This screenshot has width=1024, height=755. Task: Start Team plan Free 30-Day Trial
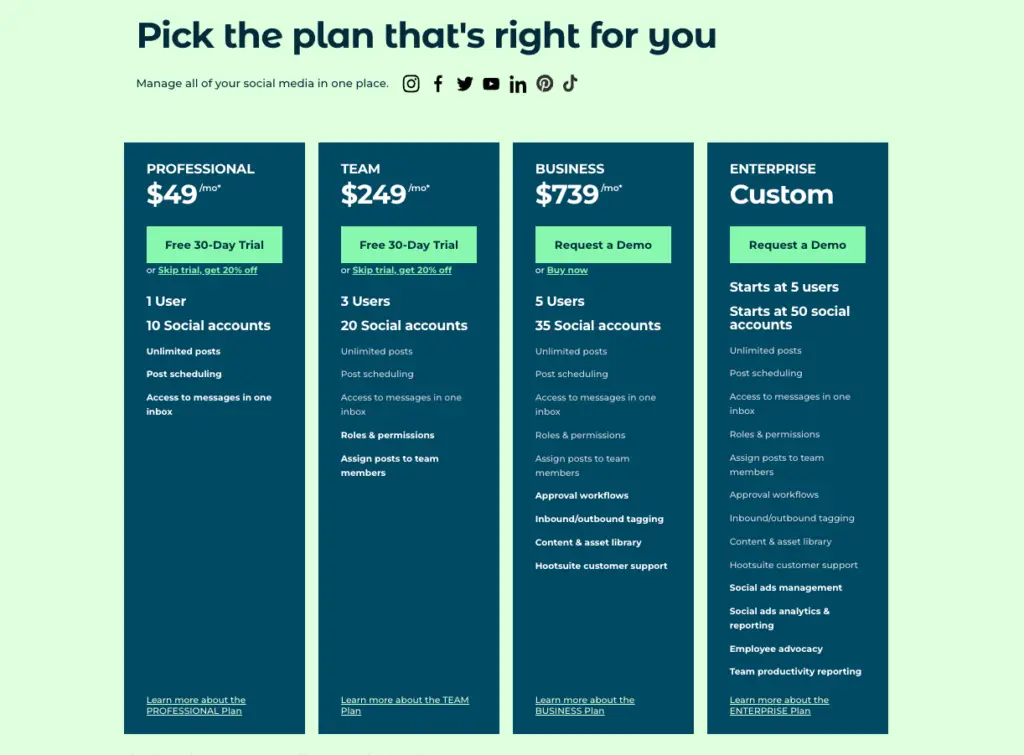click(409, 245)
